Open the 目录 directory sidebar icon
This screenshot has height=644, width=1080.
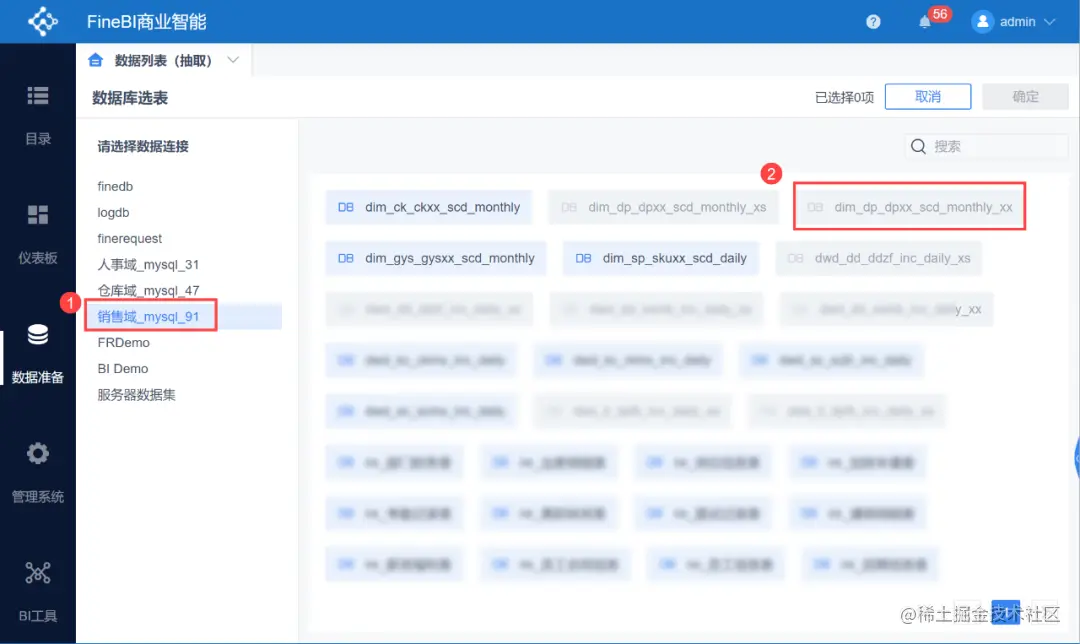click(x=38, y=96)
